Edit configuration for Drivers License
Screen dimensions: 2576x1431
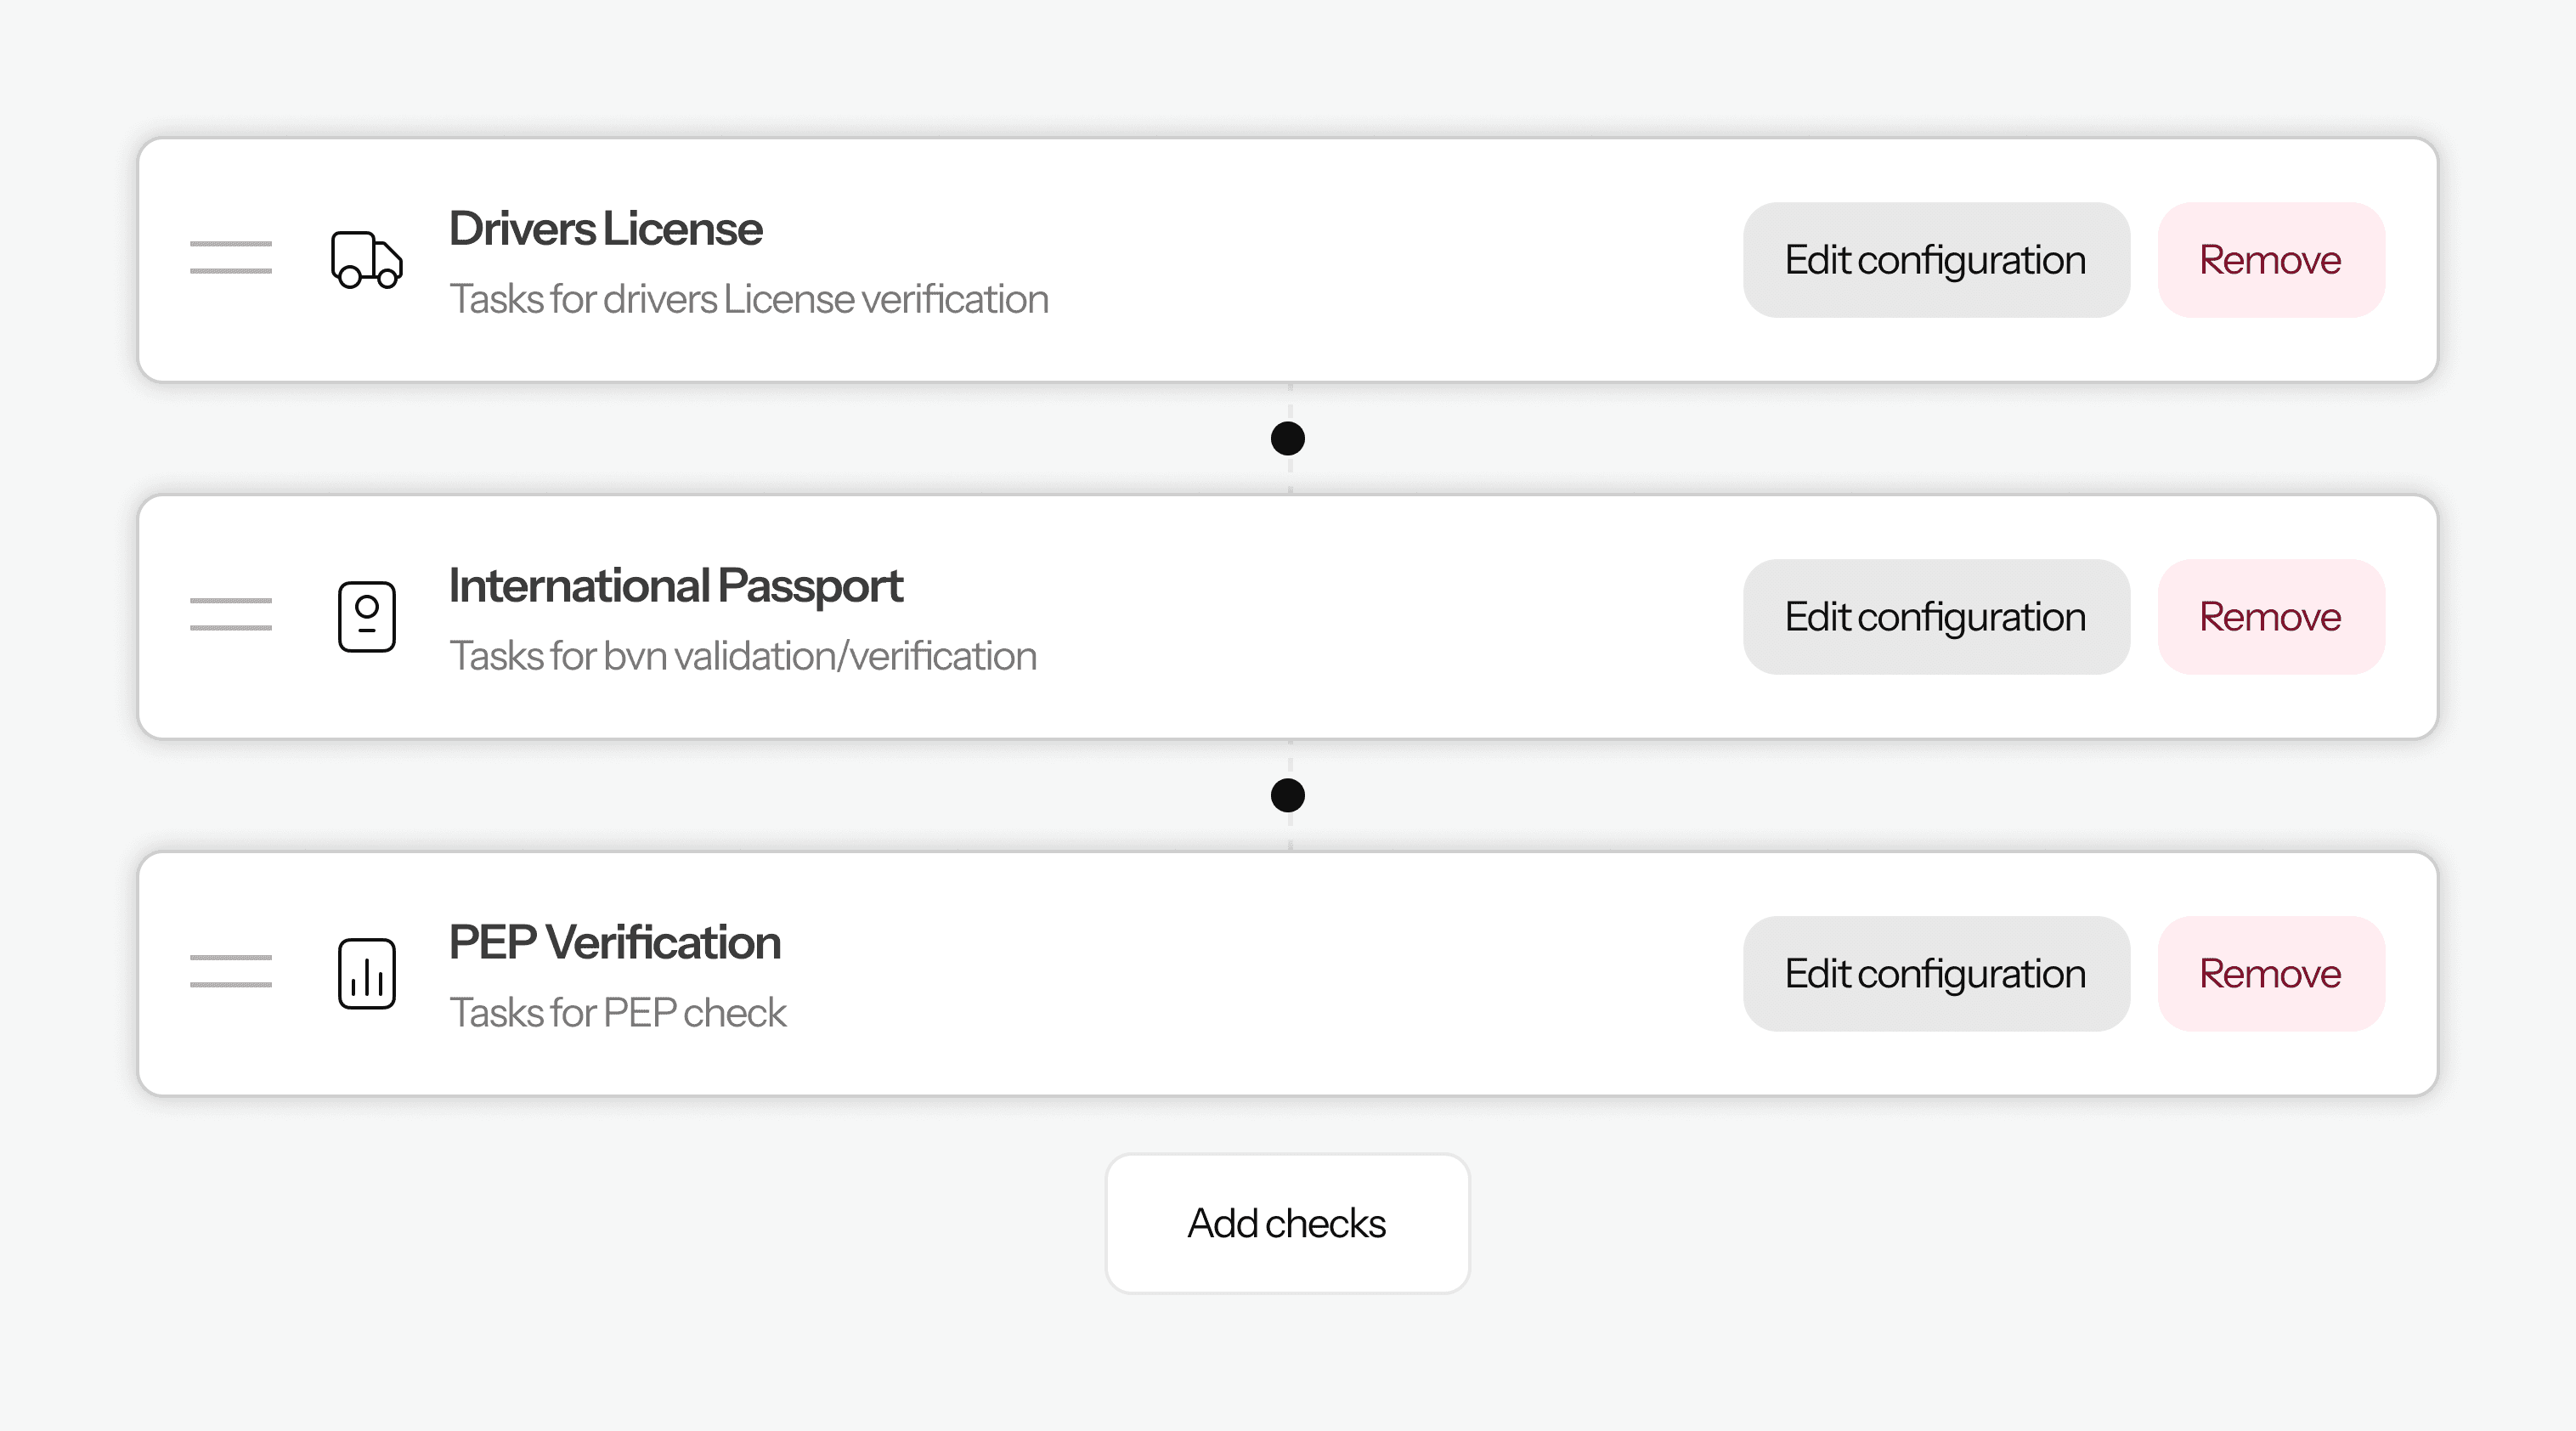coord(1935,260)
